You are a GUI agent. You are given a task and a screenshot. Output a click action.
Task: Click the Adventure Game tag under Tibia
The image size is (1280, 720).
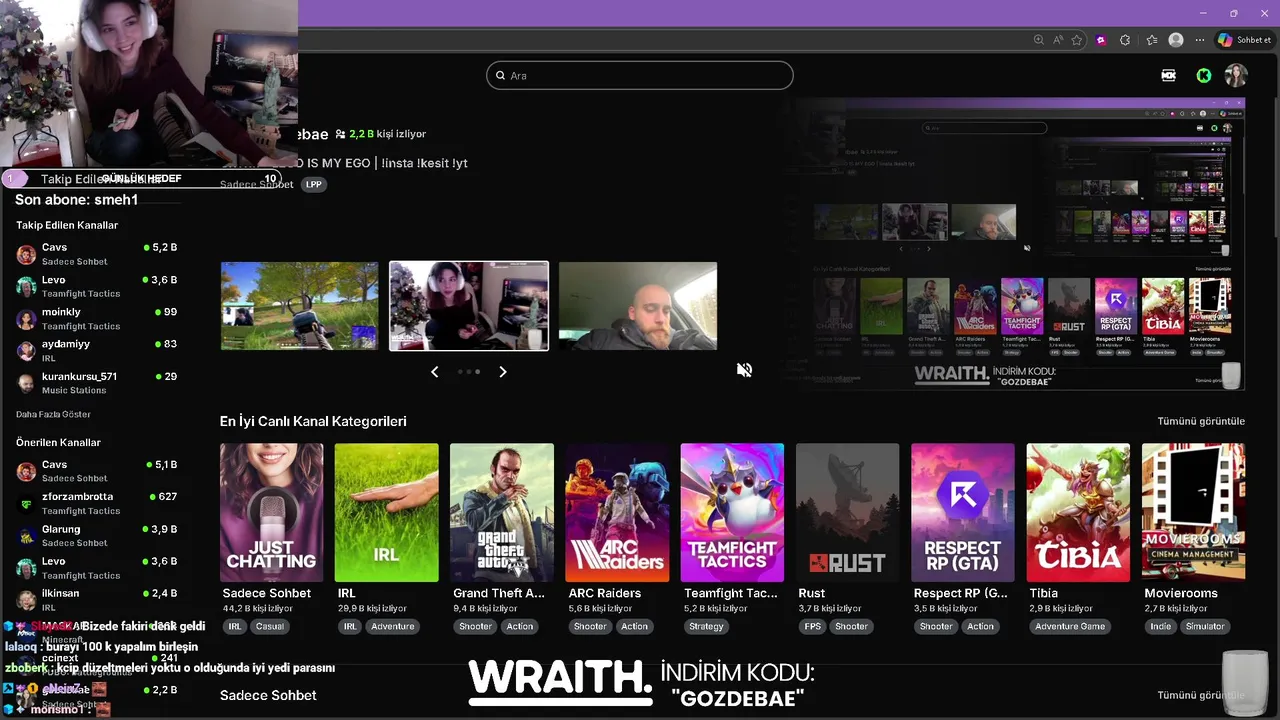(x=1070, y=627)
